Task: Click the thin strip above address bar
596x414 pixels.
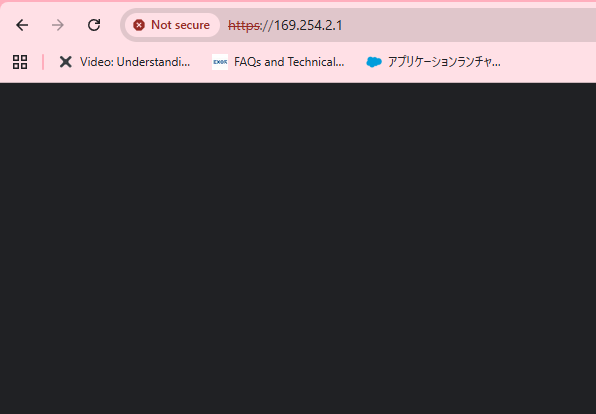Action: (x=298, y=3)
